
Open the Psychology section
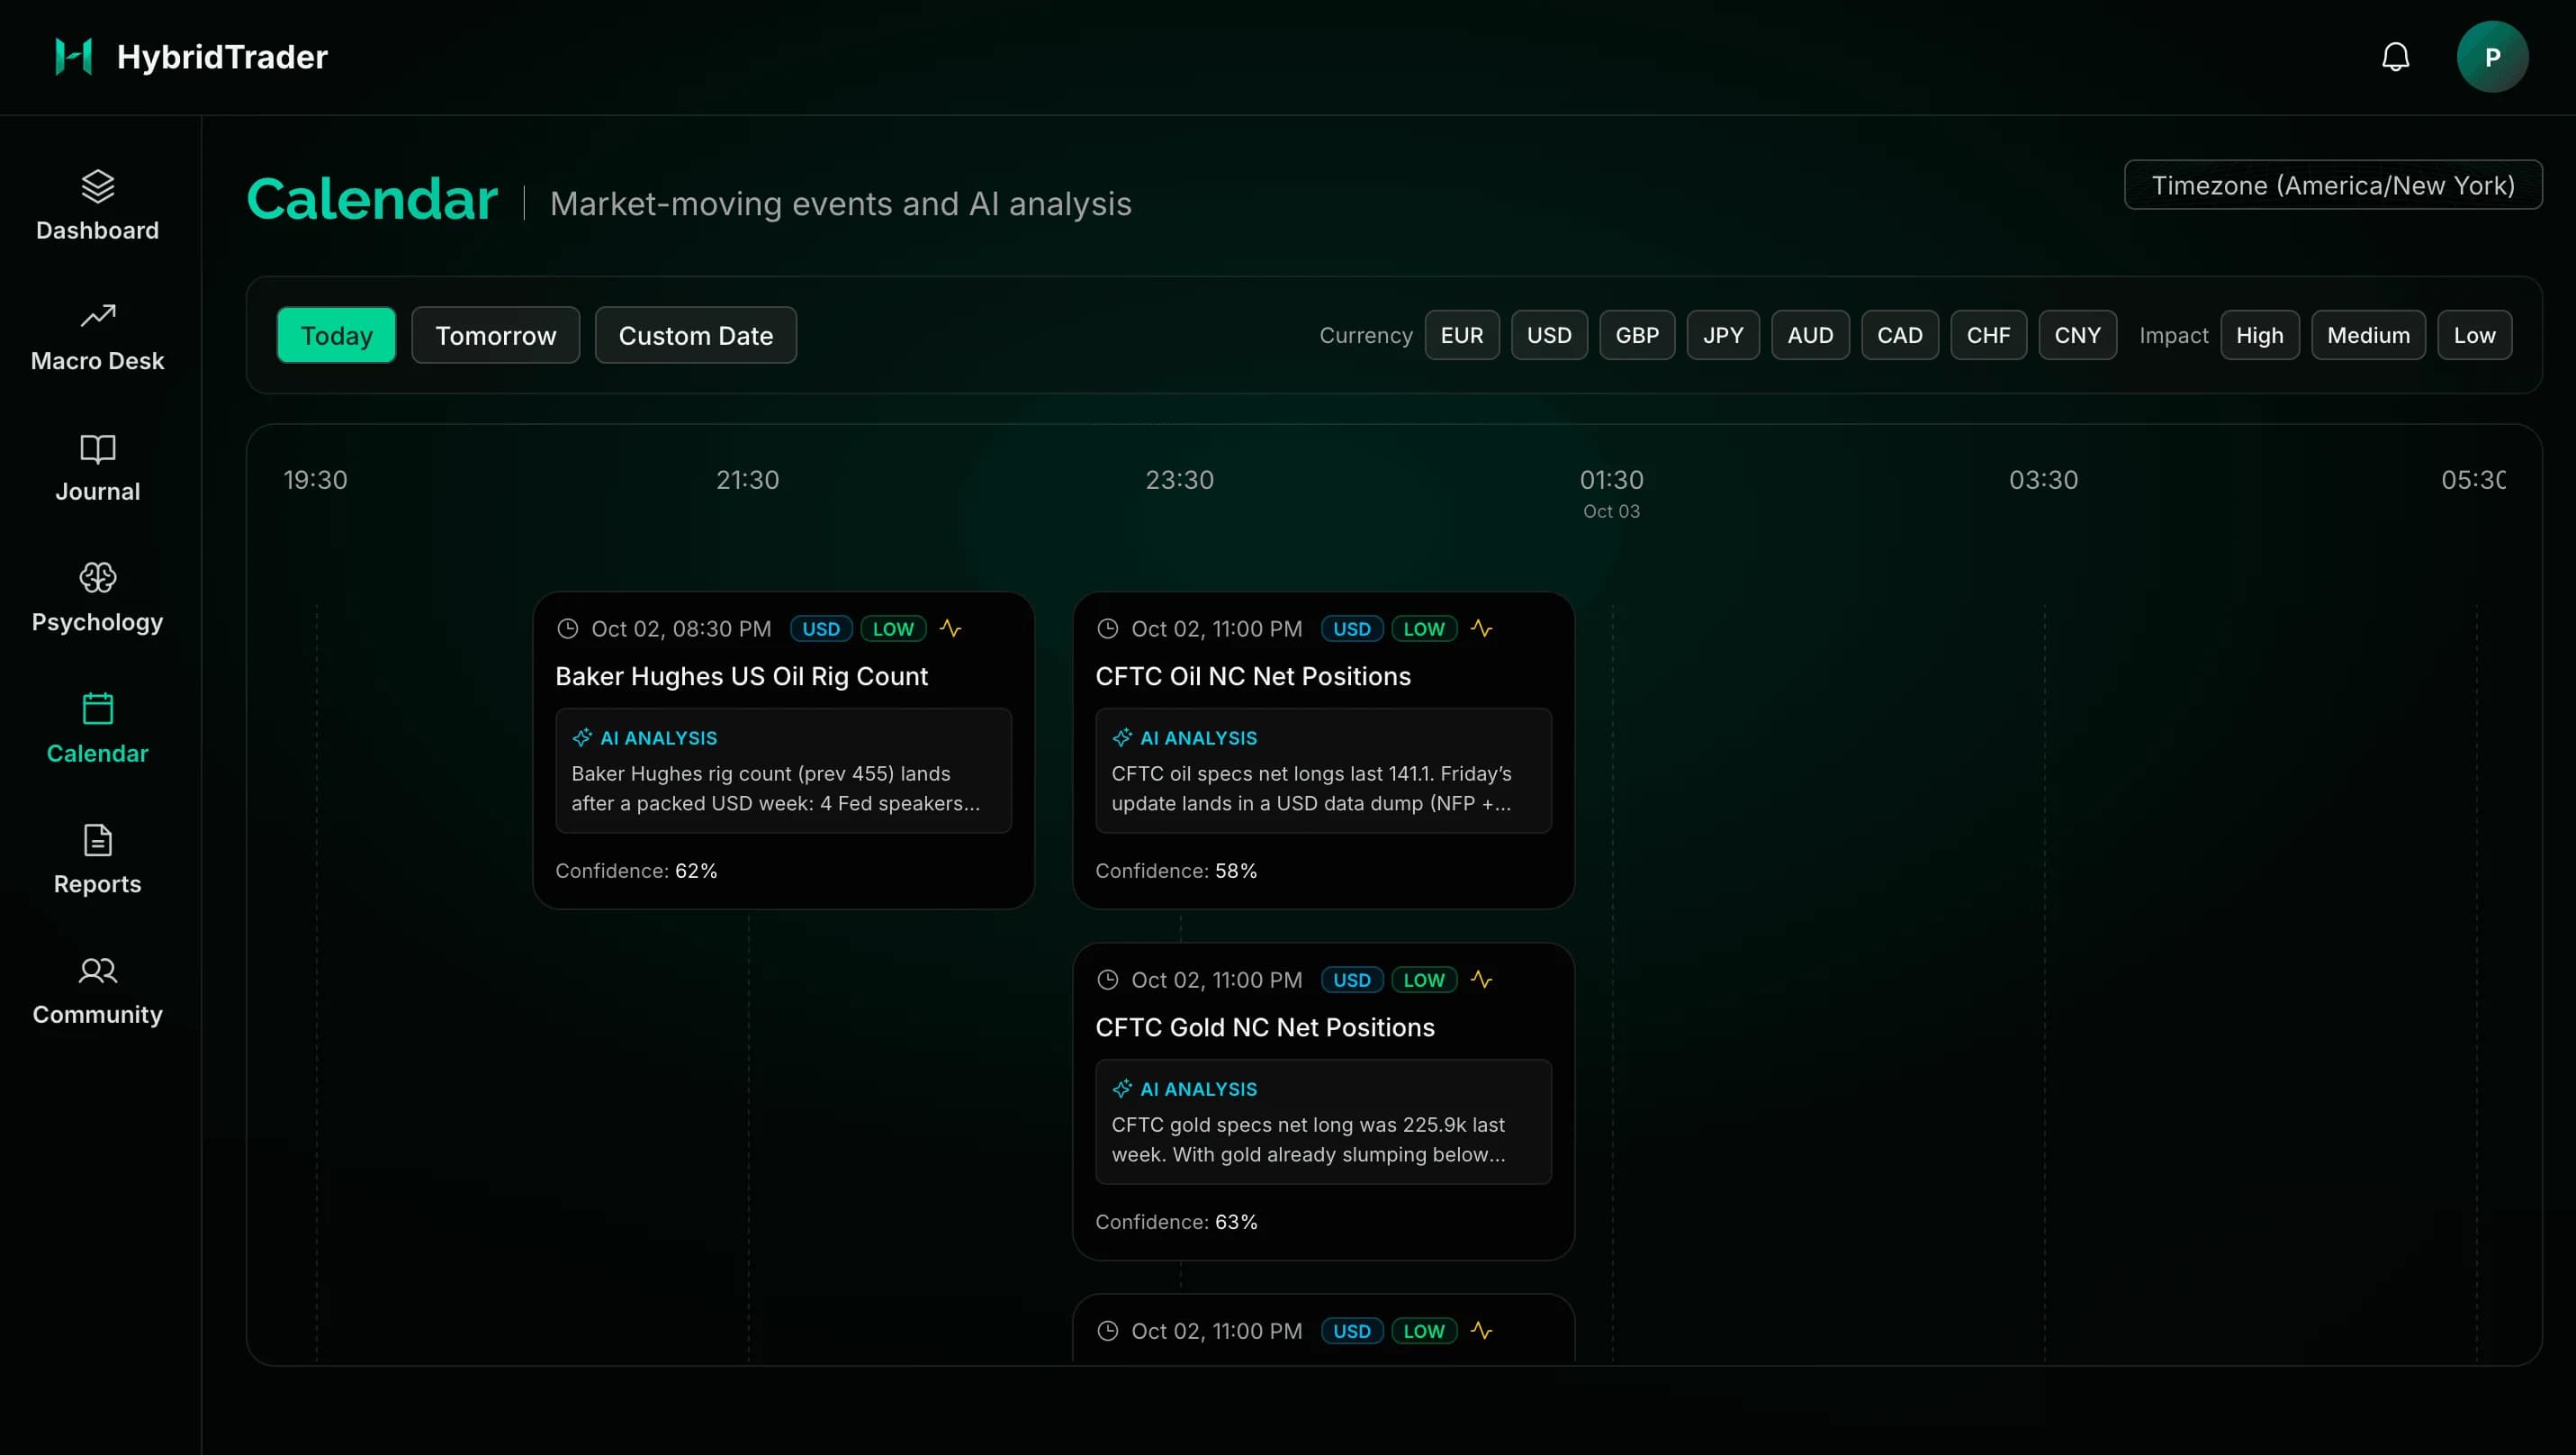[x=97, y=598]
